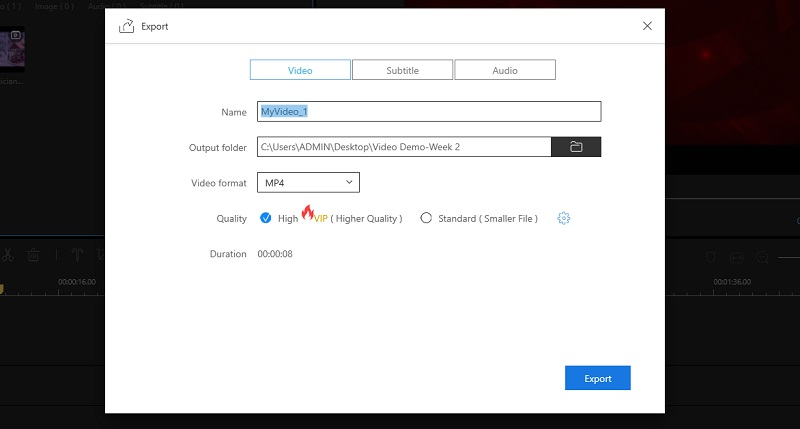Click the 00:00:16.00 timeline ruler mark

77,282
